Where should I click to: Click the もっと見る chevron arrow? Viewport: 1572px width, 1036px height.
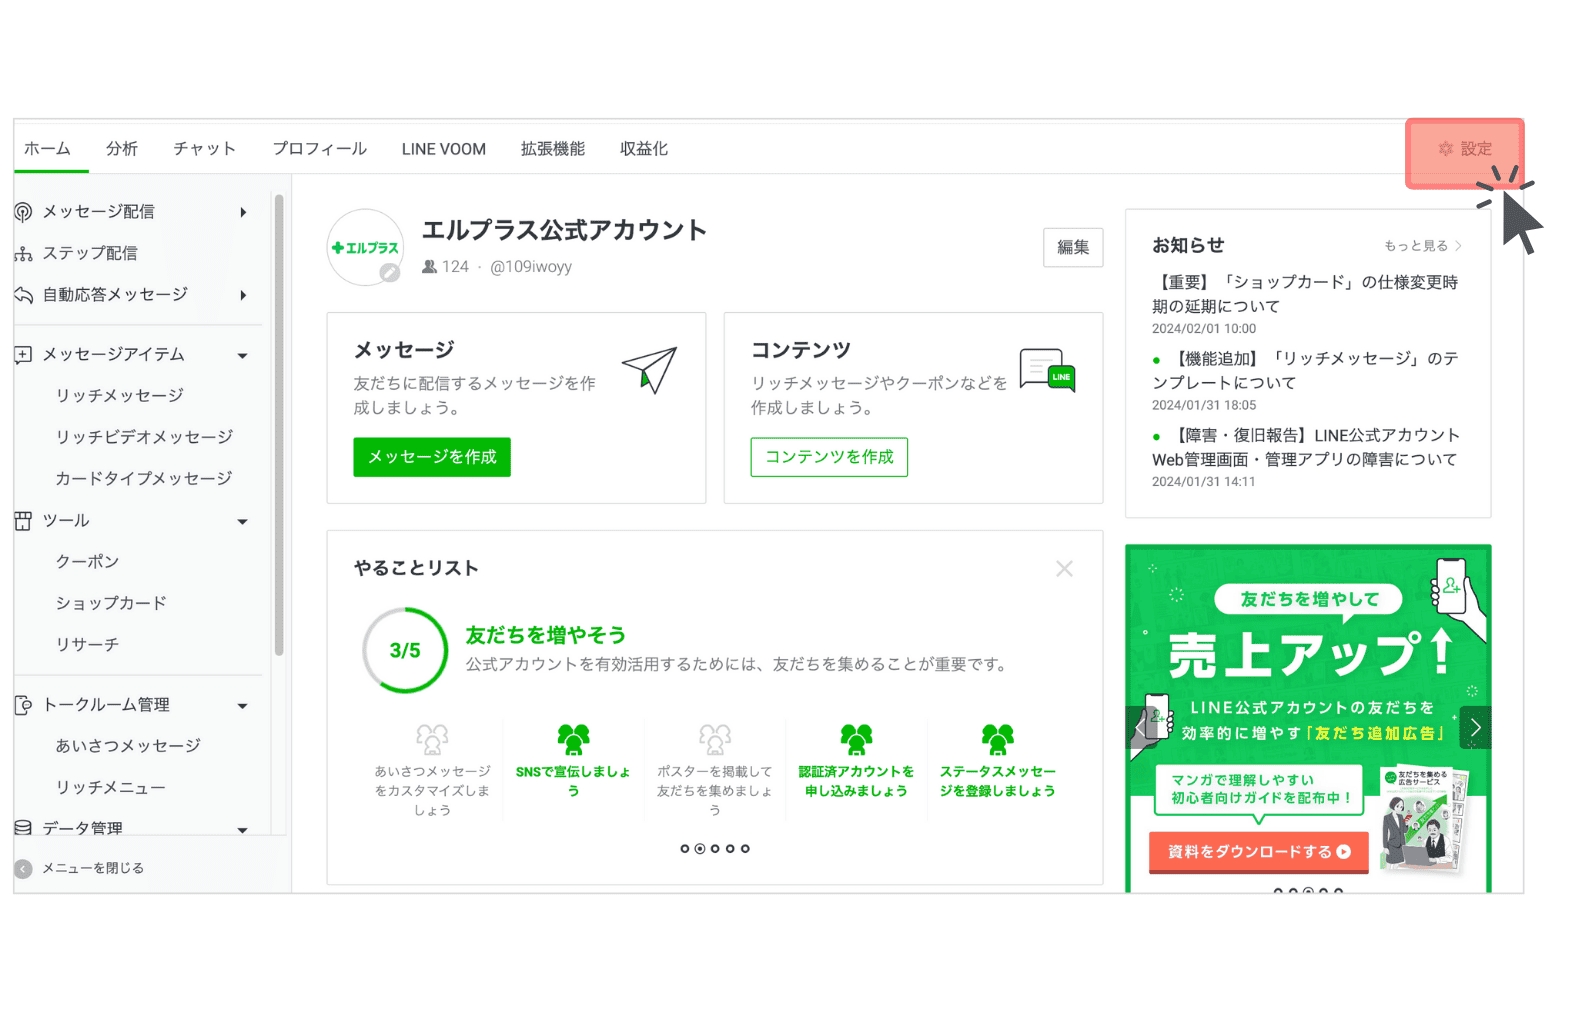[1459, 246]
